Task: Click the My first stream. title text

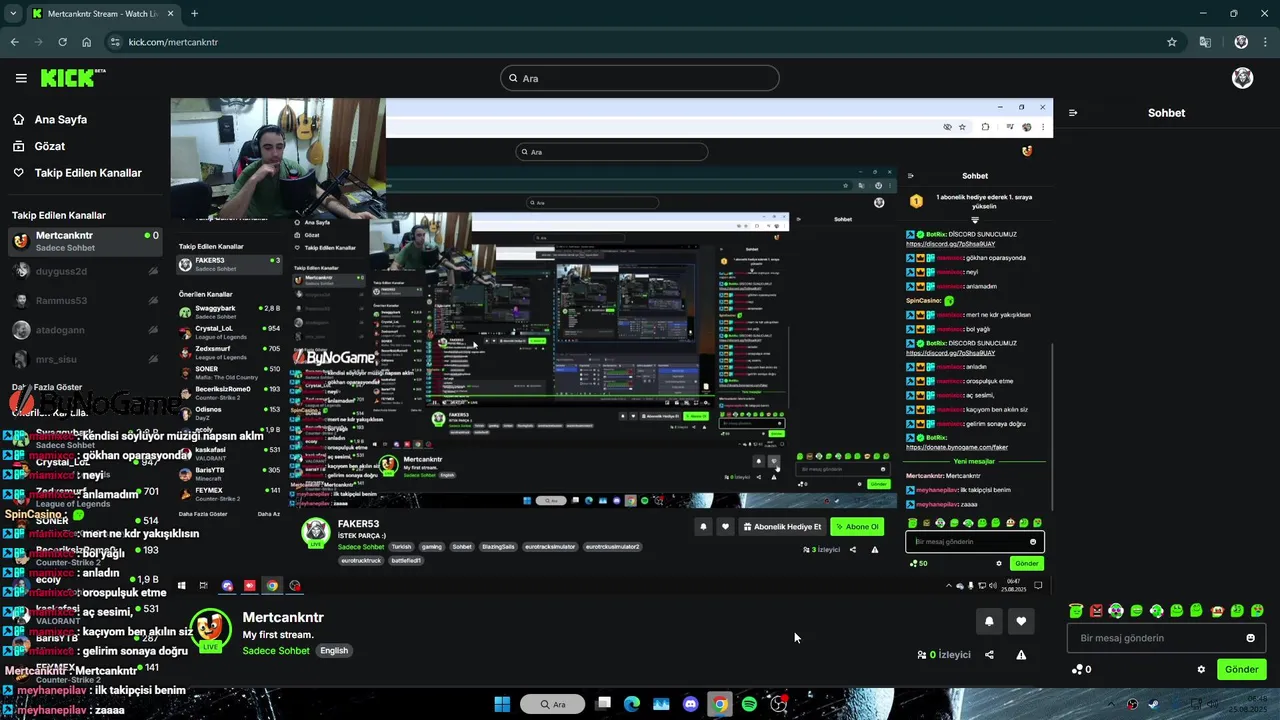Action: tap(278, 635)
